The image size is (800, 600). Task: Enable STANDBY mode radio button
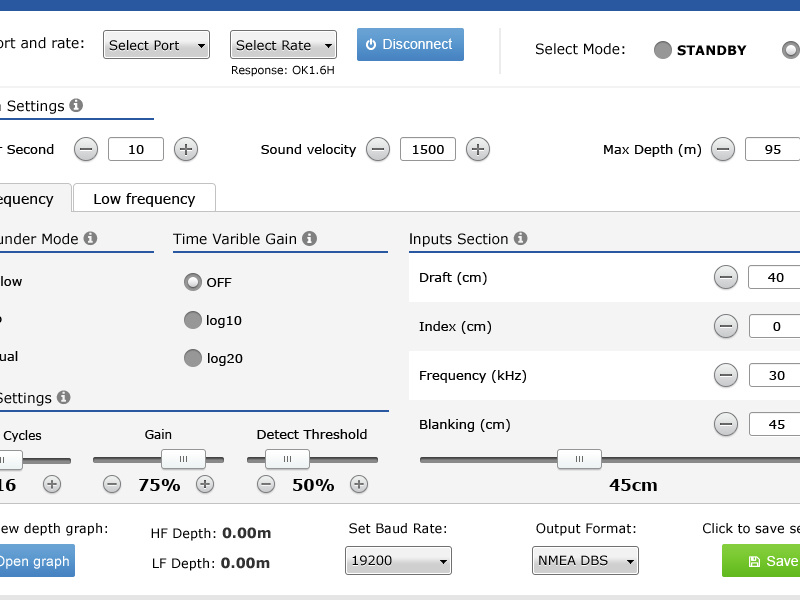click(663, 50)
